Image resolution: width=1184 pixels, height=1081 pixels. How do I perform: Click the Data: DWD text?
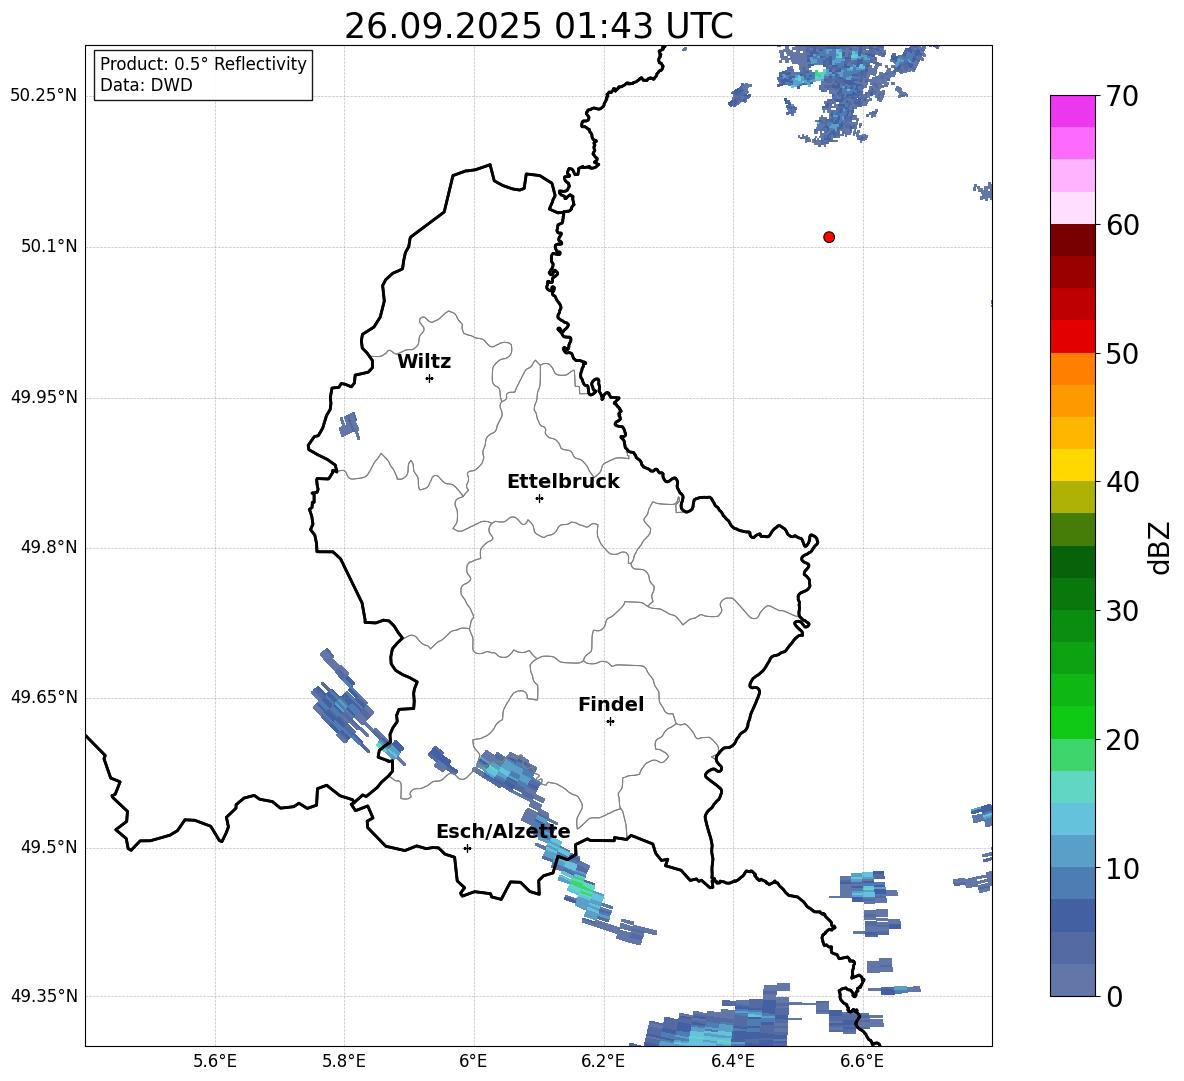click(x=146, y=85)
